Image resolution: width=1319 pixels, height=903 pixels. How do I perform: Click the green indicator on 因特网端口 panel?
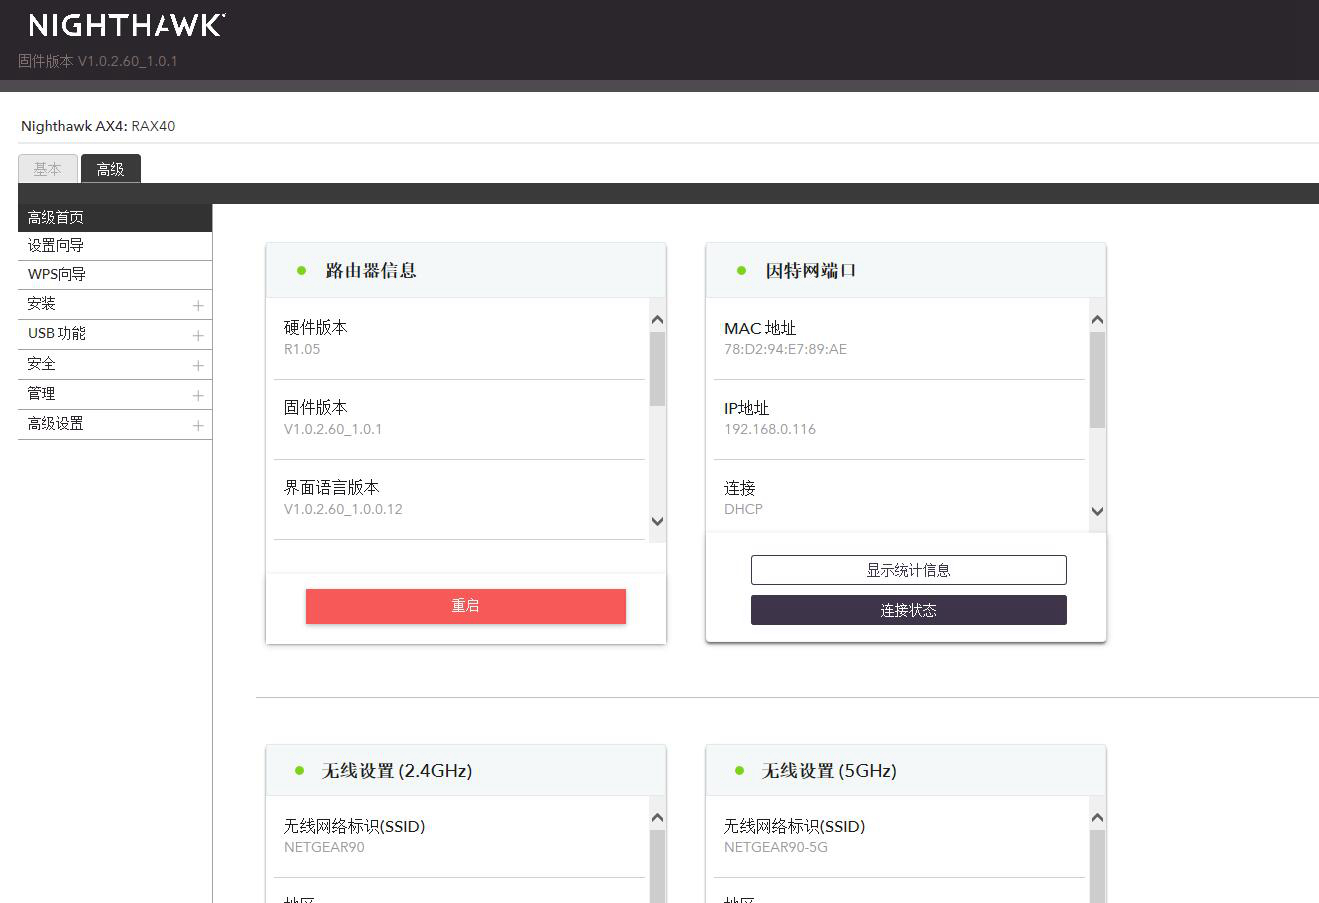coord(740,270)
